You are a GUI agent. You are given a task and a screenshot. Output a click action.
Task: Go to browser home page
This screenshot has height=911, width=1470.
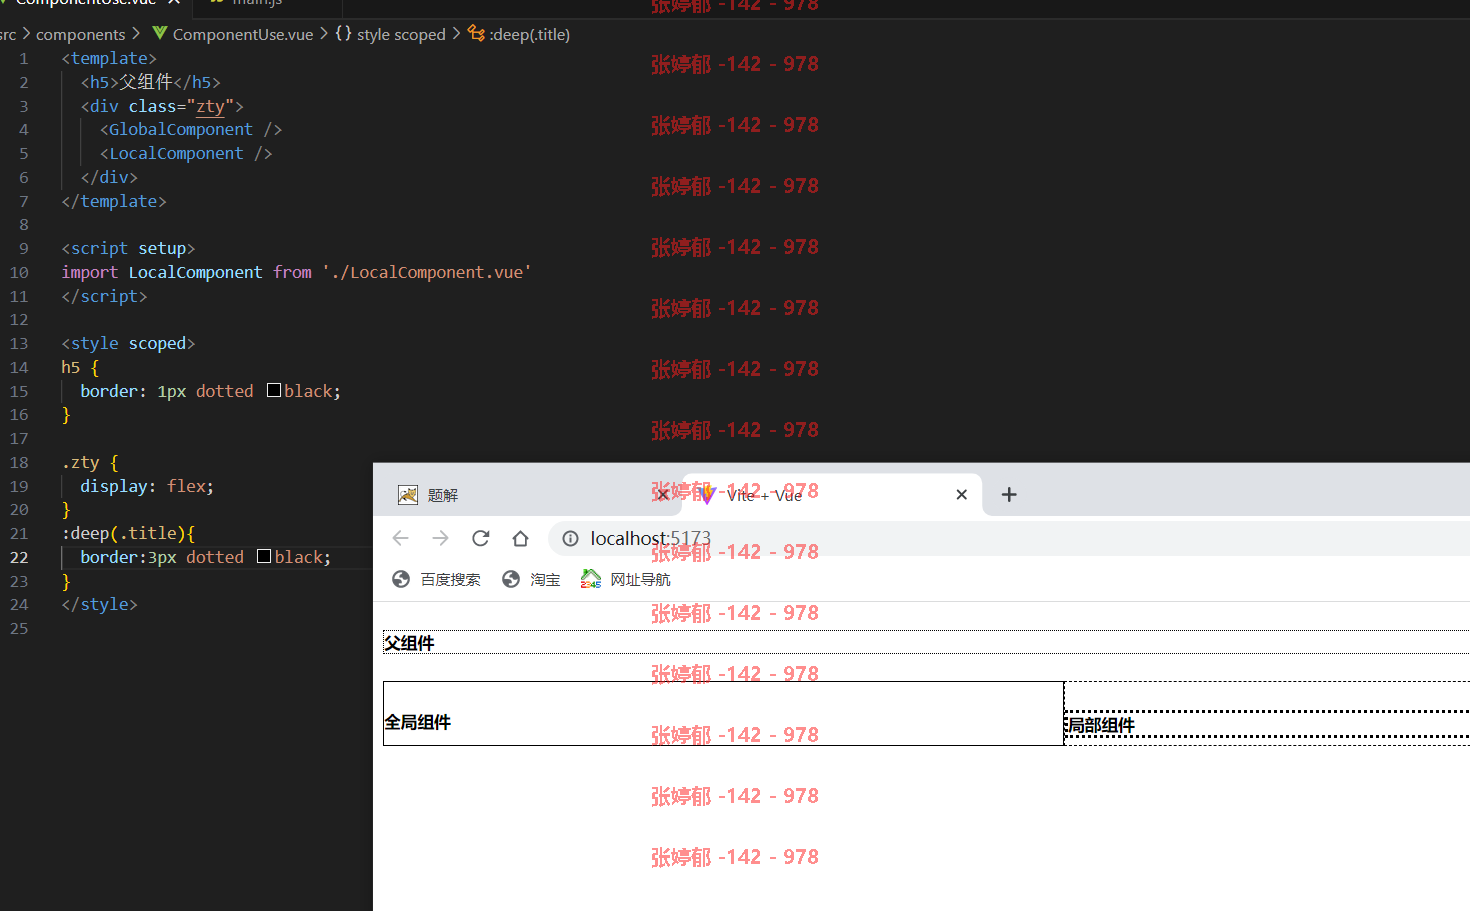coord(520,538)
